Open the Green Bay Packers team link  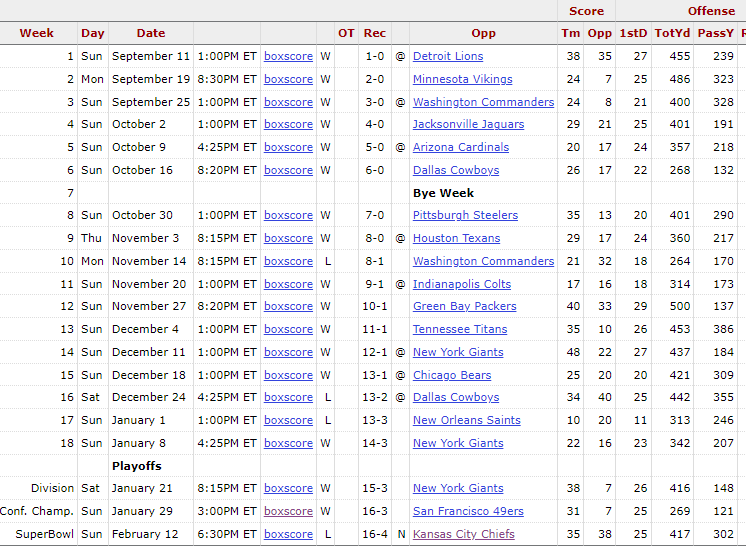(x=464, y=306)
